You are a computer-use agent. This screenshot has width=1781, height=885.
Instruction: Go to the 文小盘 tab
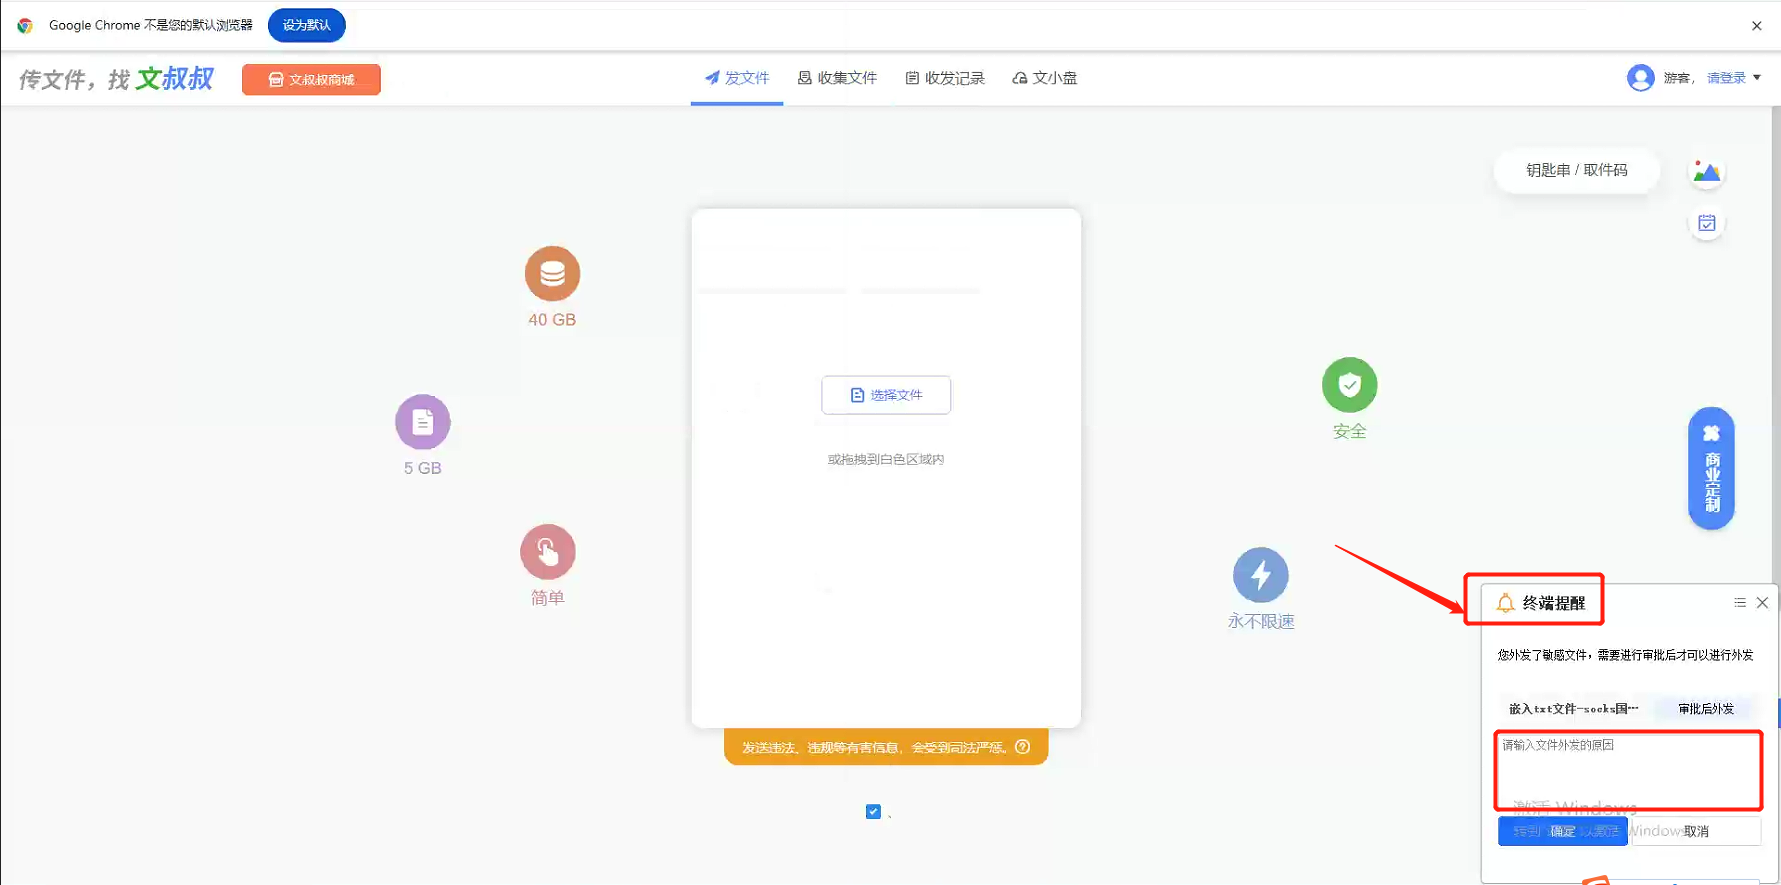tap(1044, 78)
